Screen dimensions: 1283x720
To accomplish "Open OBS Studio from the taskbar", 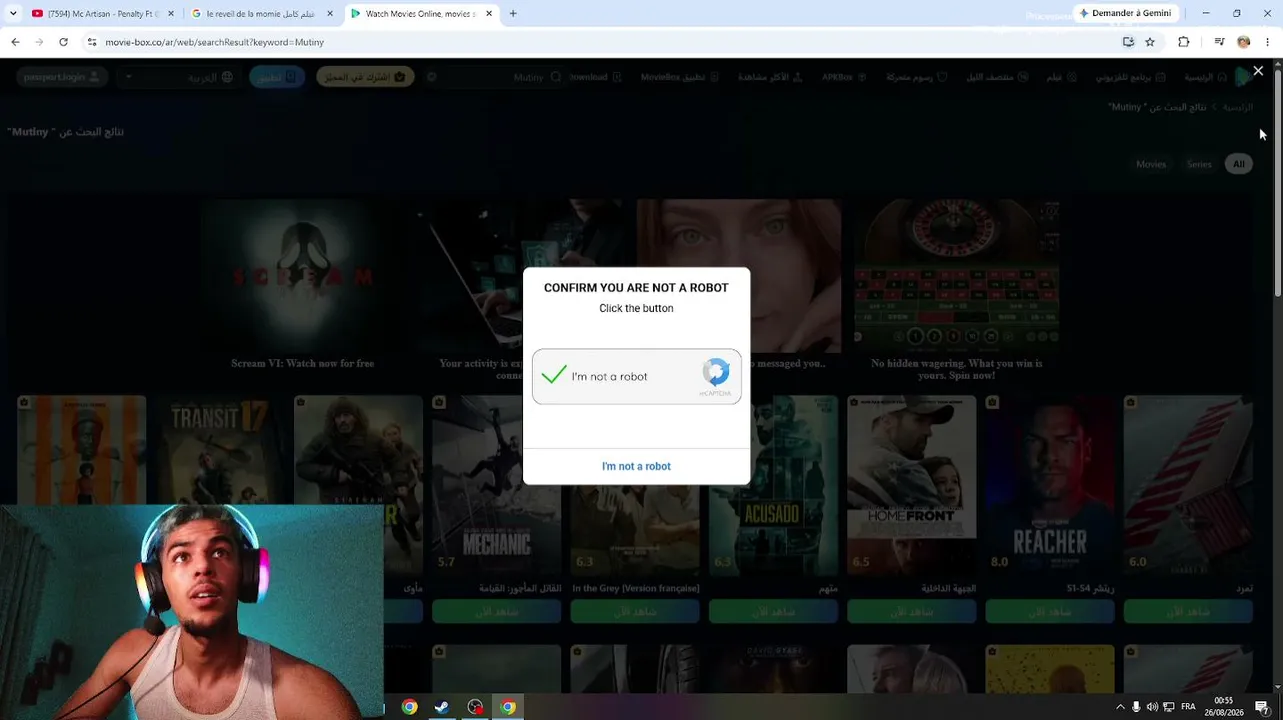I will tap(475, 707).
